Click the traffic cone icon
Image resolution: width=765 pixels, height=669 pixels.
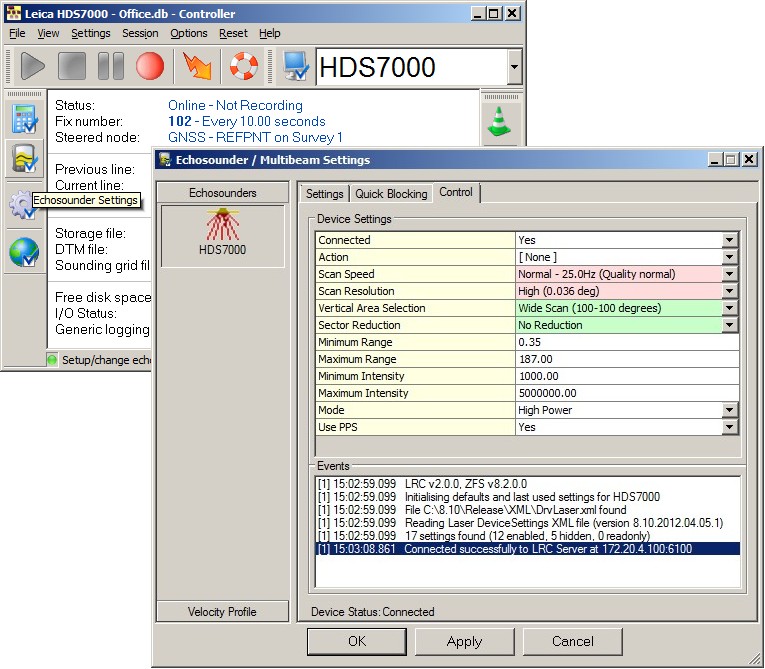(497, 120)
